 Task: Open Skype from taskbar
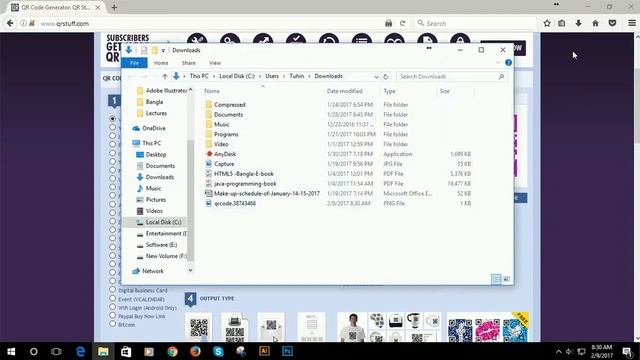pyautogui.click(x=218, y=351)
